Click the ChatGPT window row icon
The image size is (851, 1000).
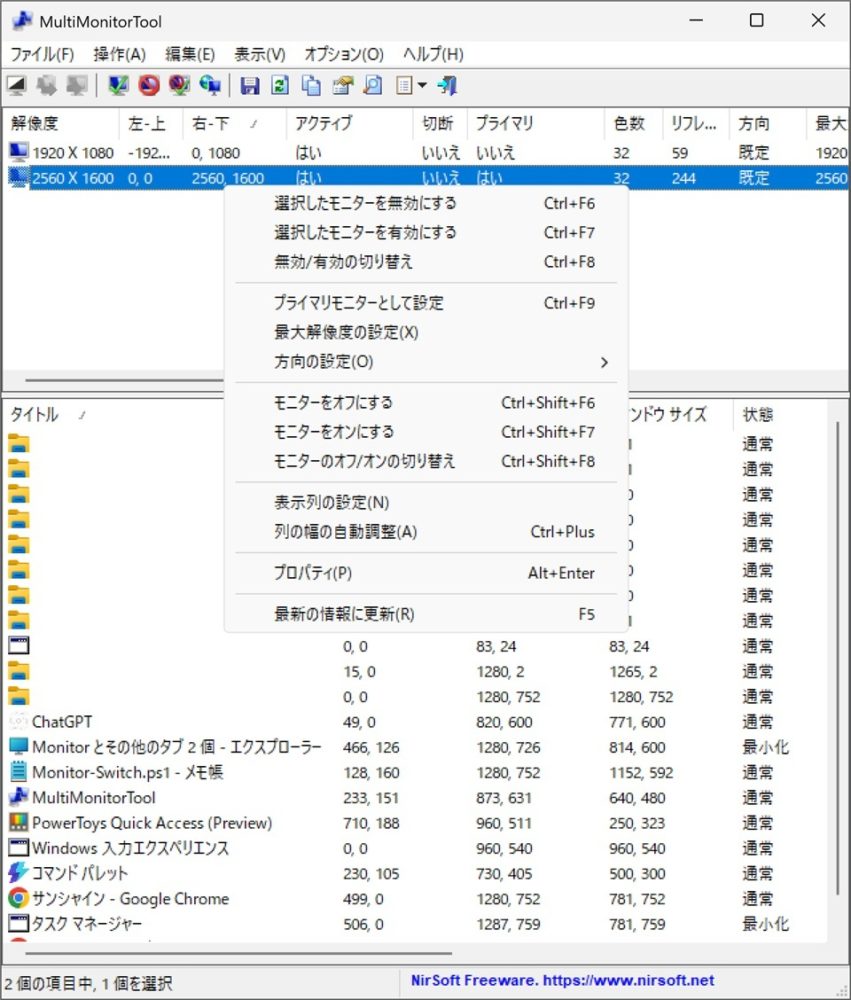point(18,721)
